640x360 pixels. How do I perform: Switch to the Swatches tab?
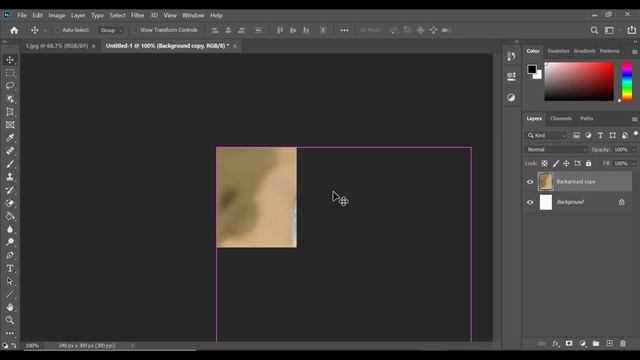[558, 51]
